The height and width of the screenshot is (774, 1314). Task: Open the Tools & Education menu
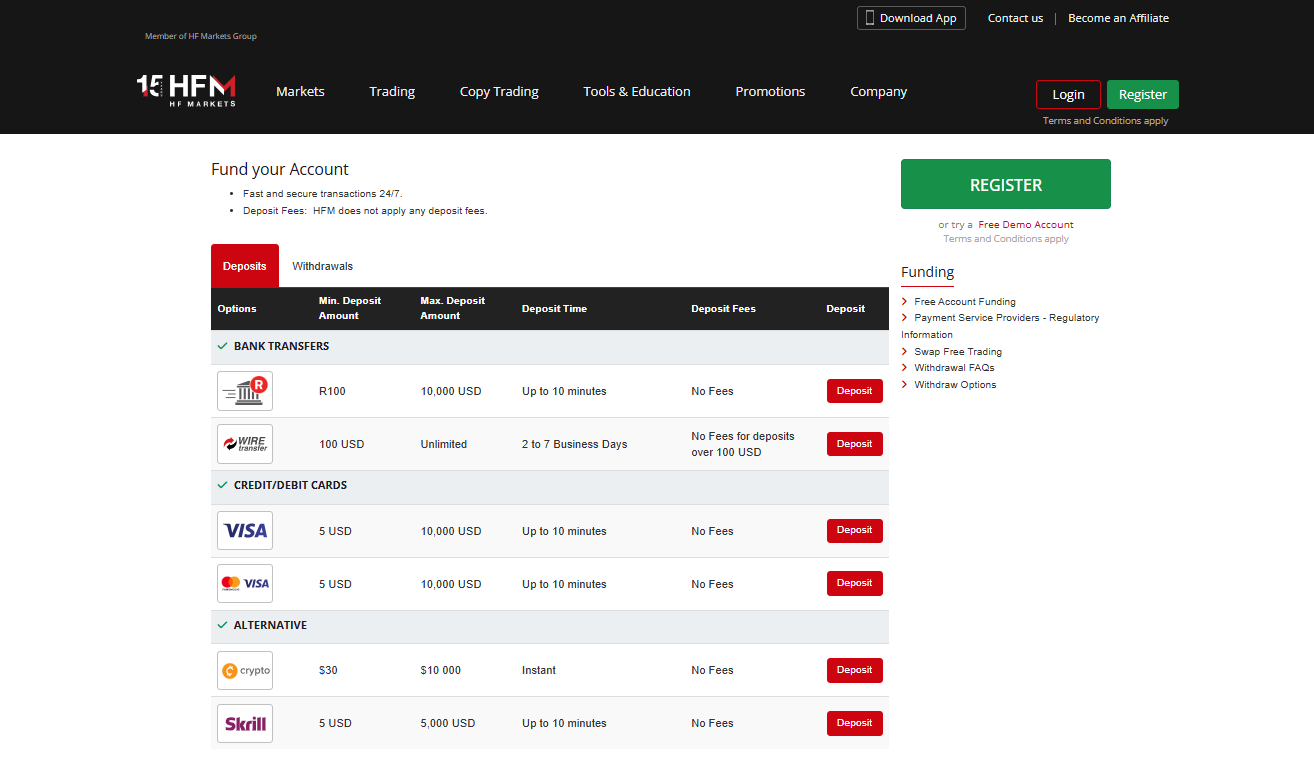coord(637,91)
